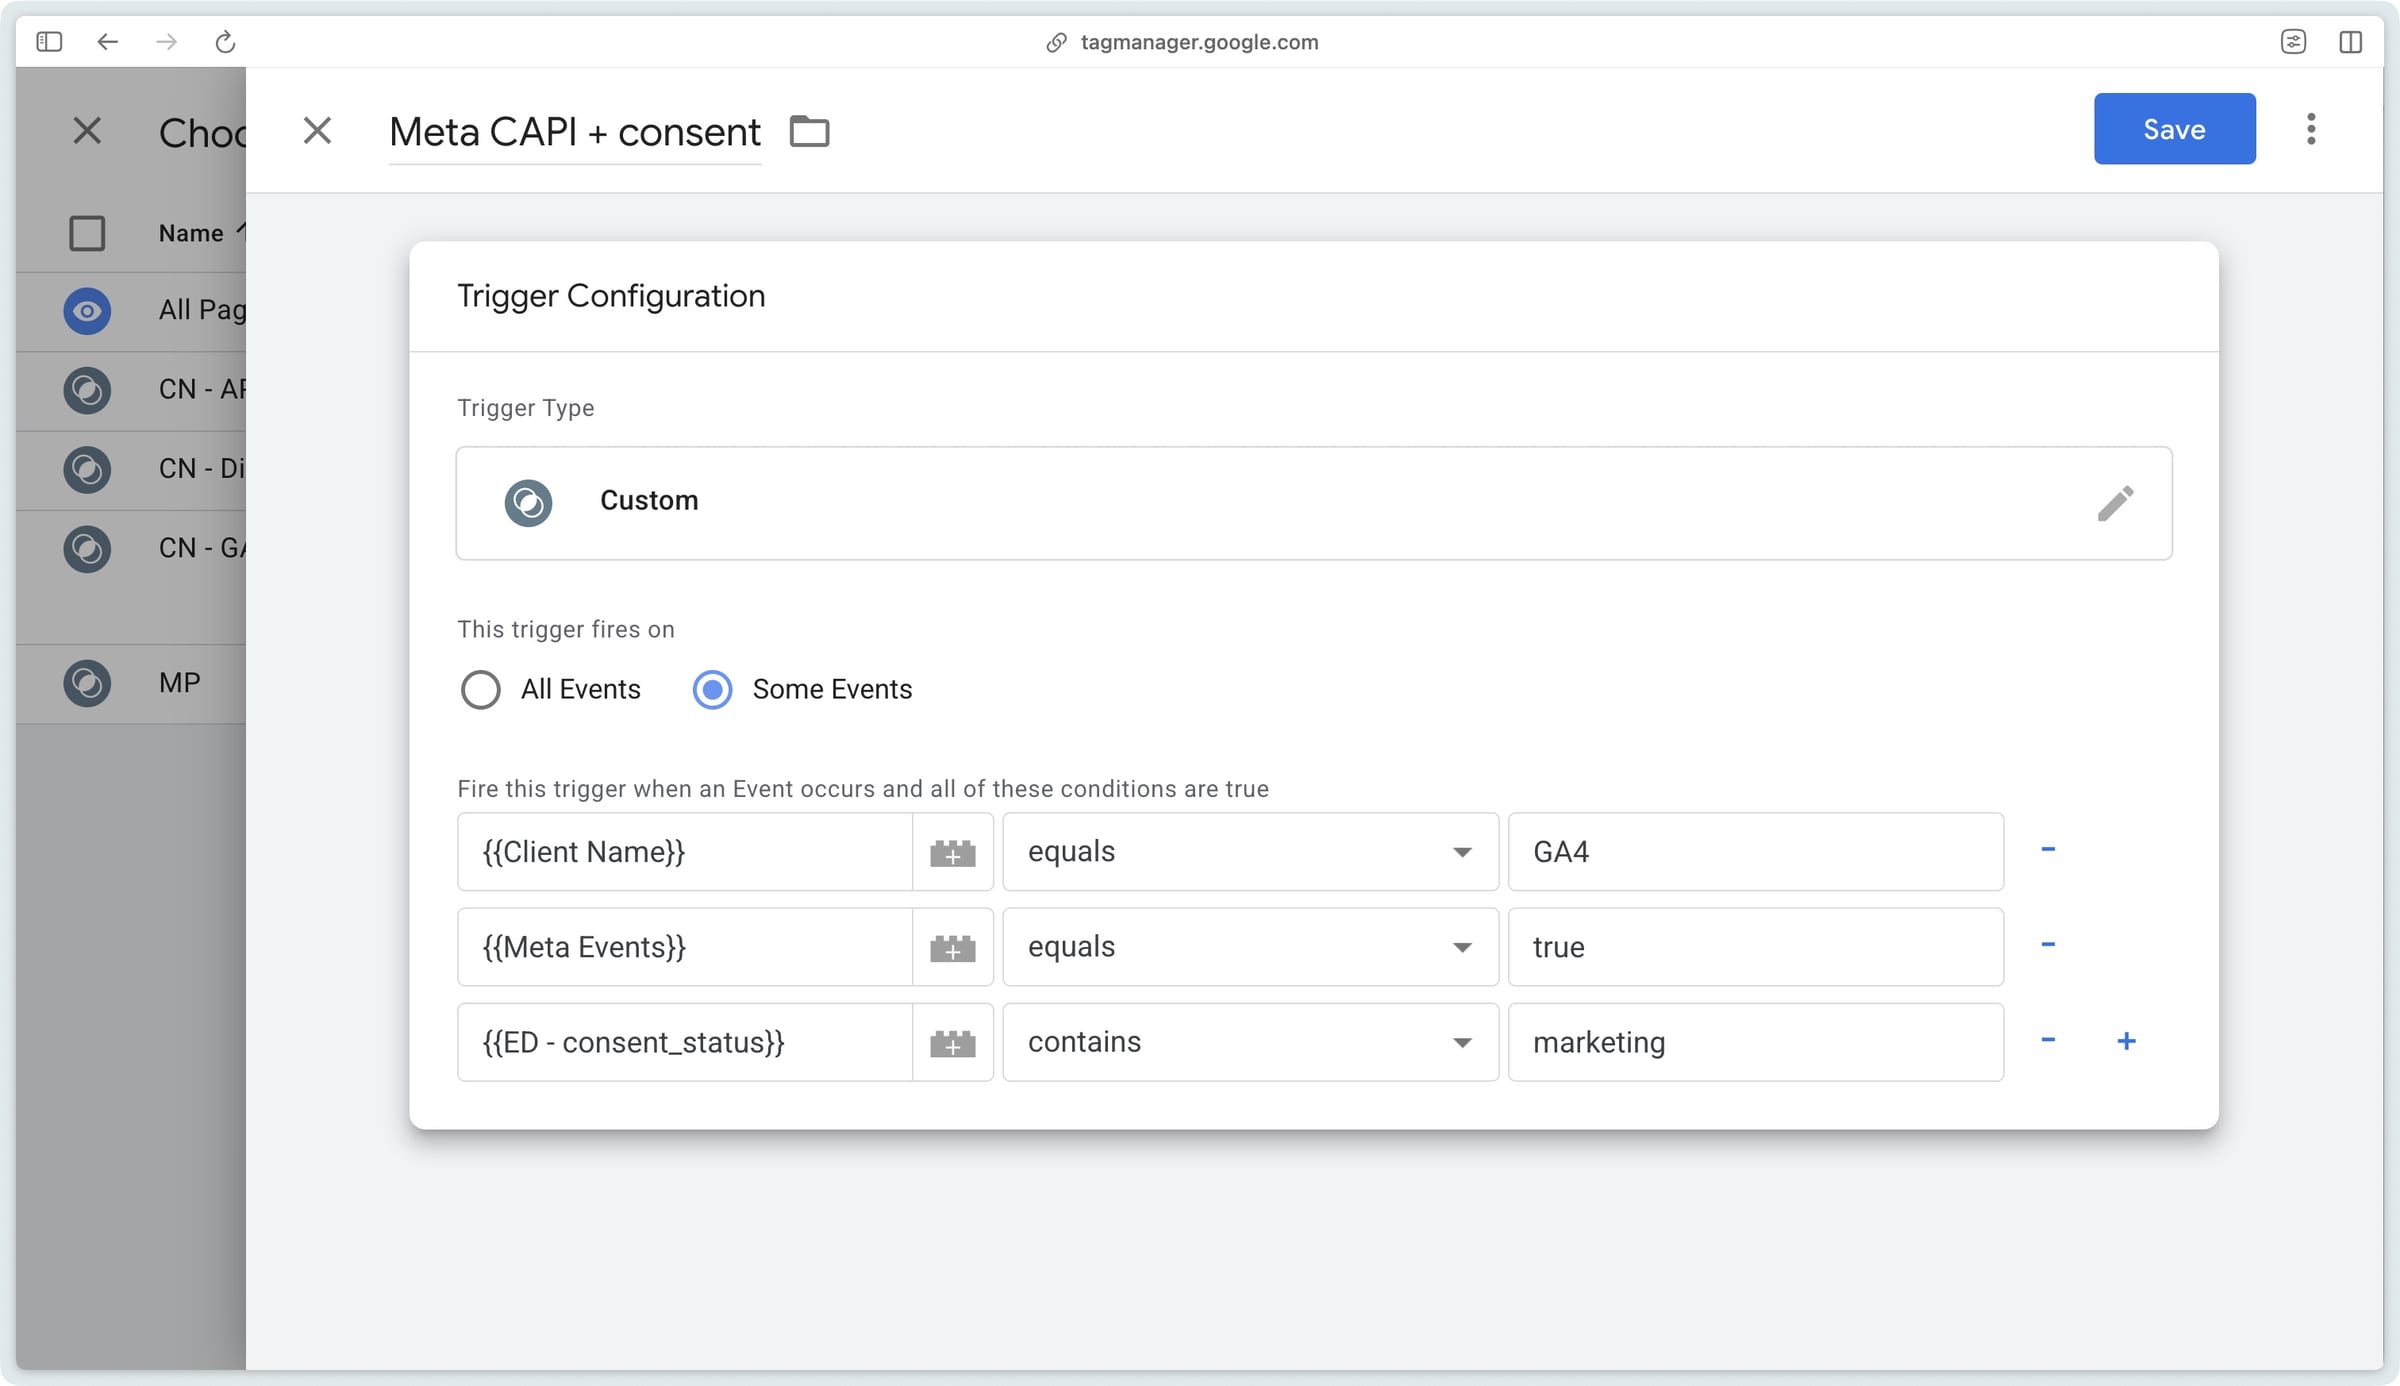This screenshot has height=1386, width=2400.
Task: Remove the Meta Events condition row
Action: (2048, 944)
